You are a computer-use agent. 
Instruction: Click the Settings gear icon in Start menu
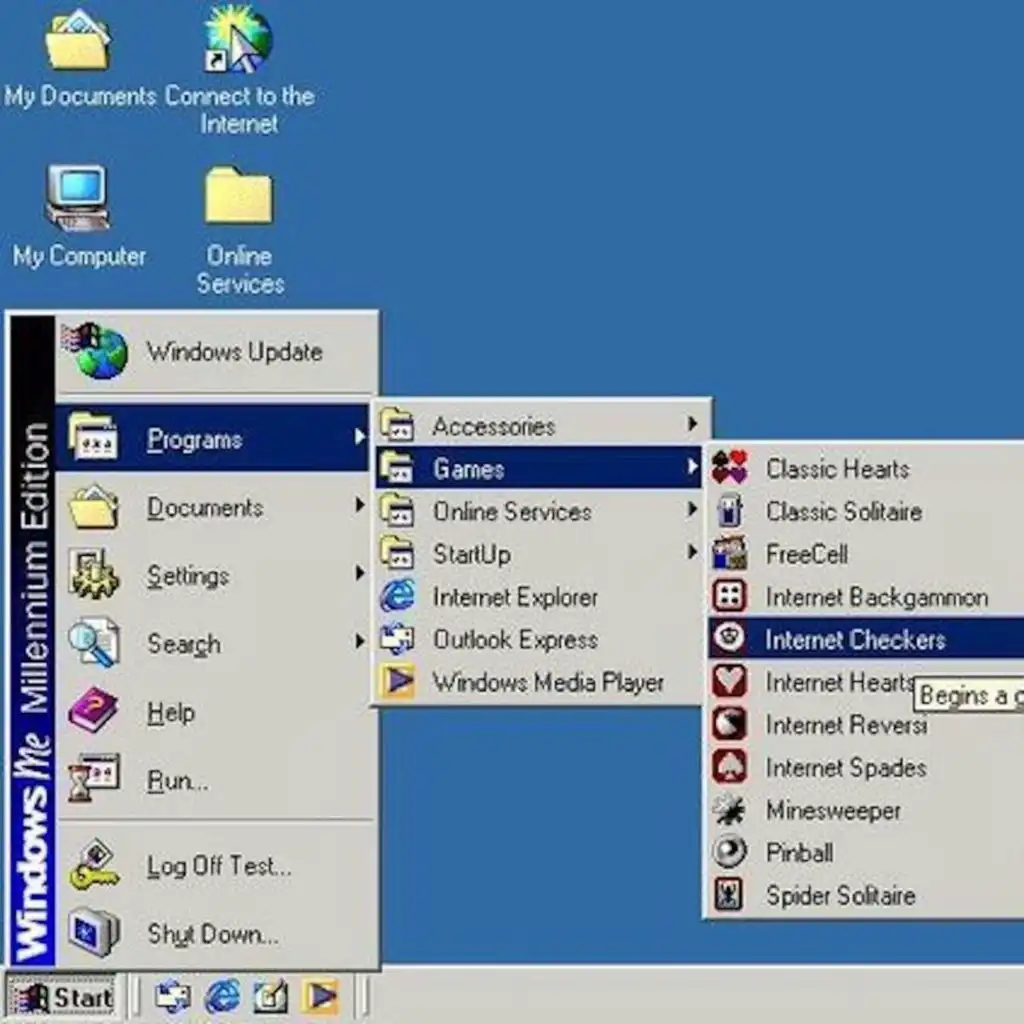click(x=94, y=575)
